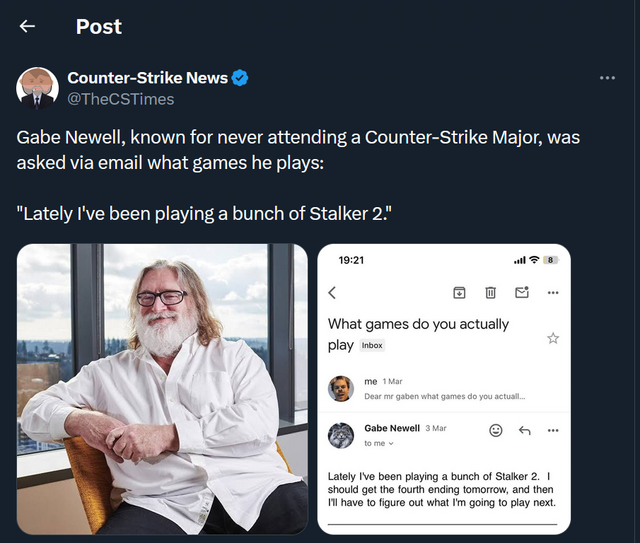The width and height of the screenshot is (640, 543).
Task: Click the reply arrow on Gabe Newell's message
Action: [524, 430]
